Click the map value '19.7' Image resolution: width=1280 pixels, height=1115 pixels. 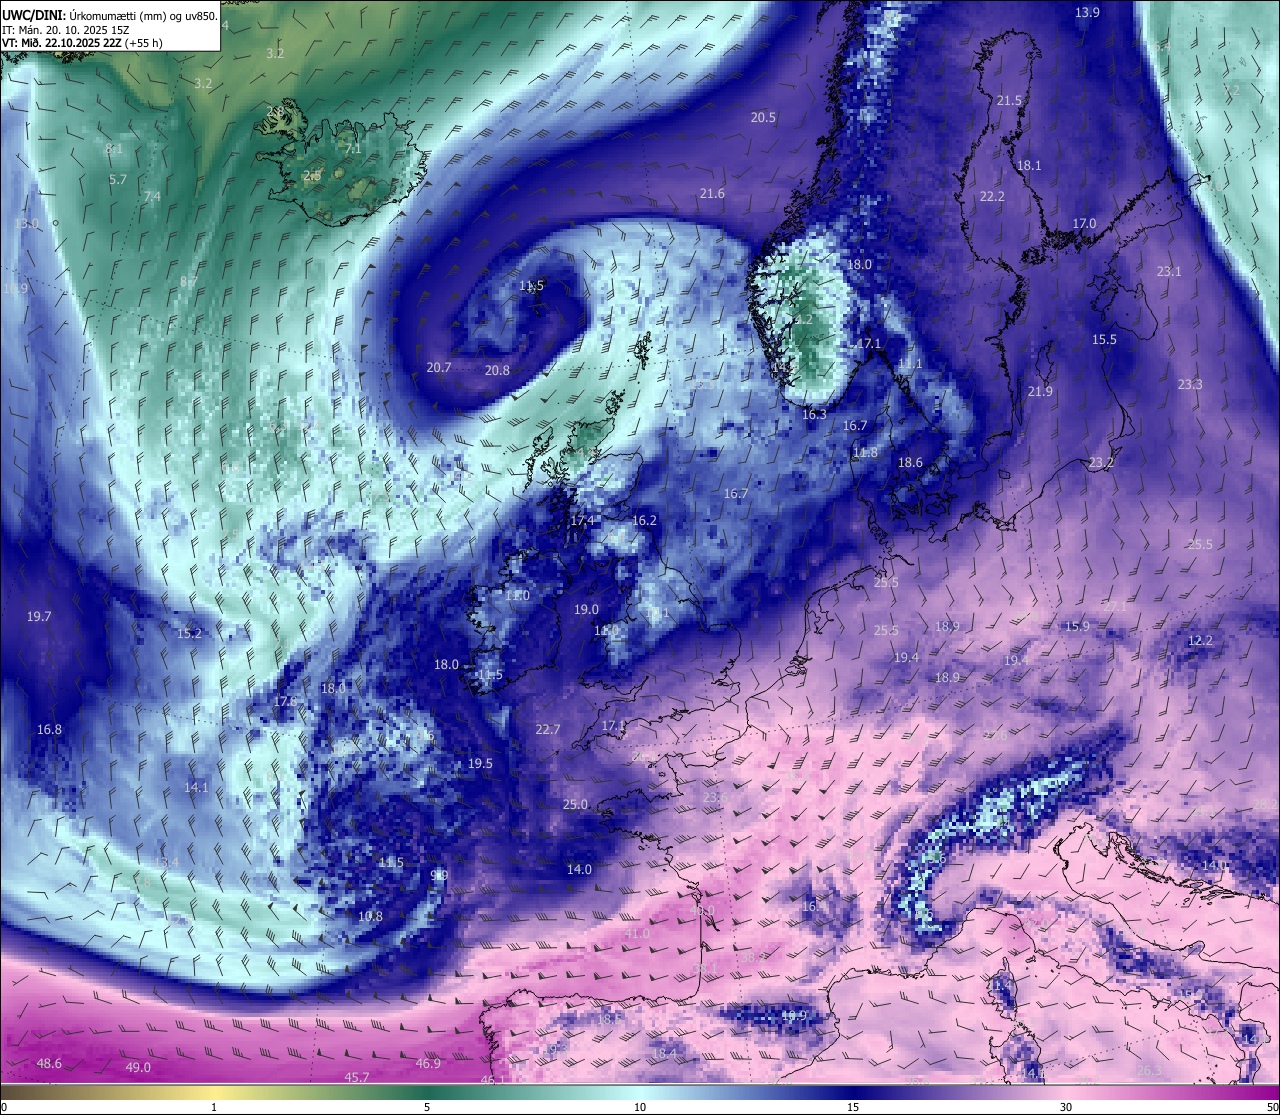39,617
